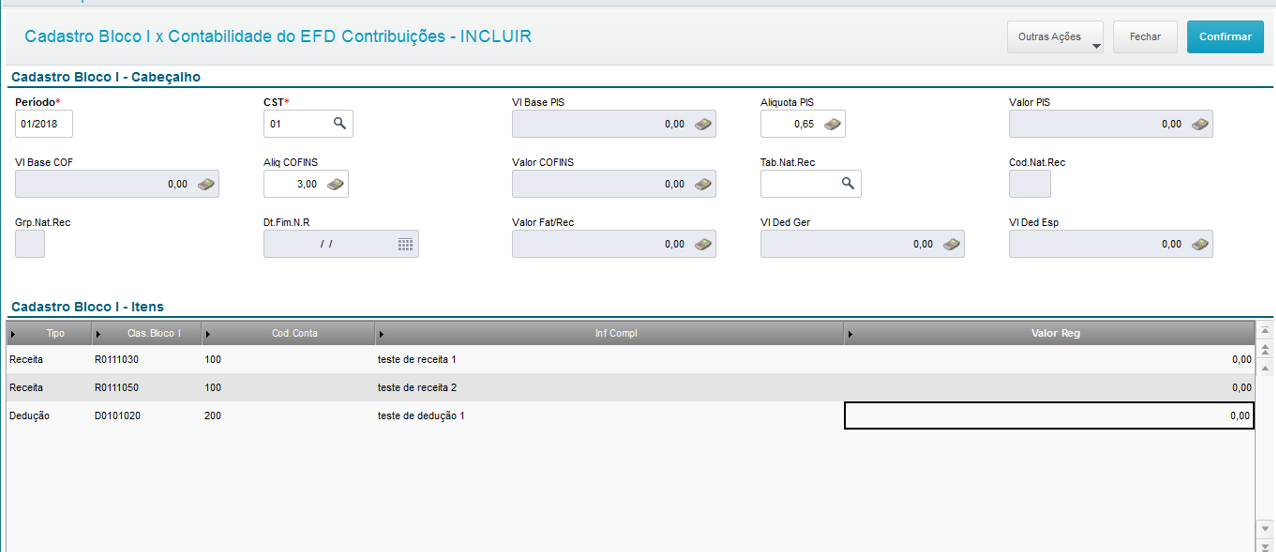Image resolution: width=1276 pixels, height=552 pixels.
Task: Select row 'teste de receita 2'
Action: click(630, 387)
